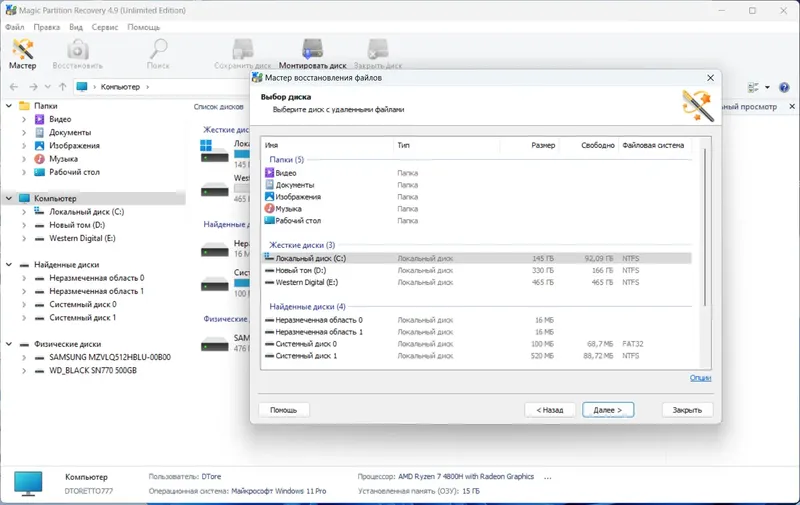Viewport: 800px width, 505px height.
Task: Select Неразмеченная область 0 in wizard
Action: (x=478, y=320)
